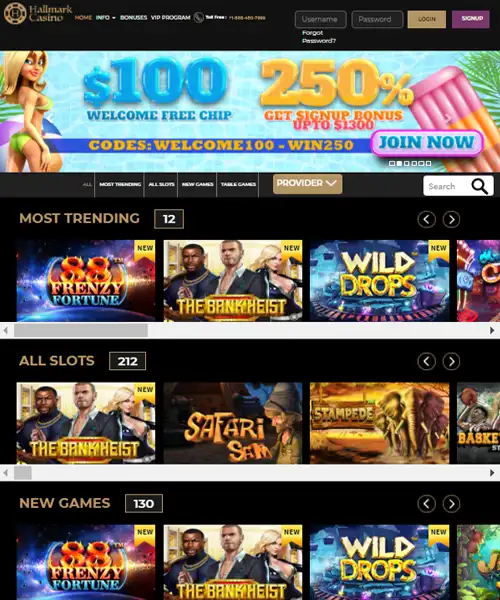Go to next Most Trending games arrow

pyautogui.click(x=451, y=219)
